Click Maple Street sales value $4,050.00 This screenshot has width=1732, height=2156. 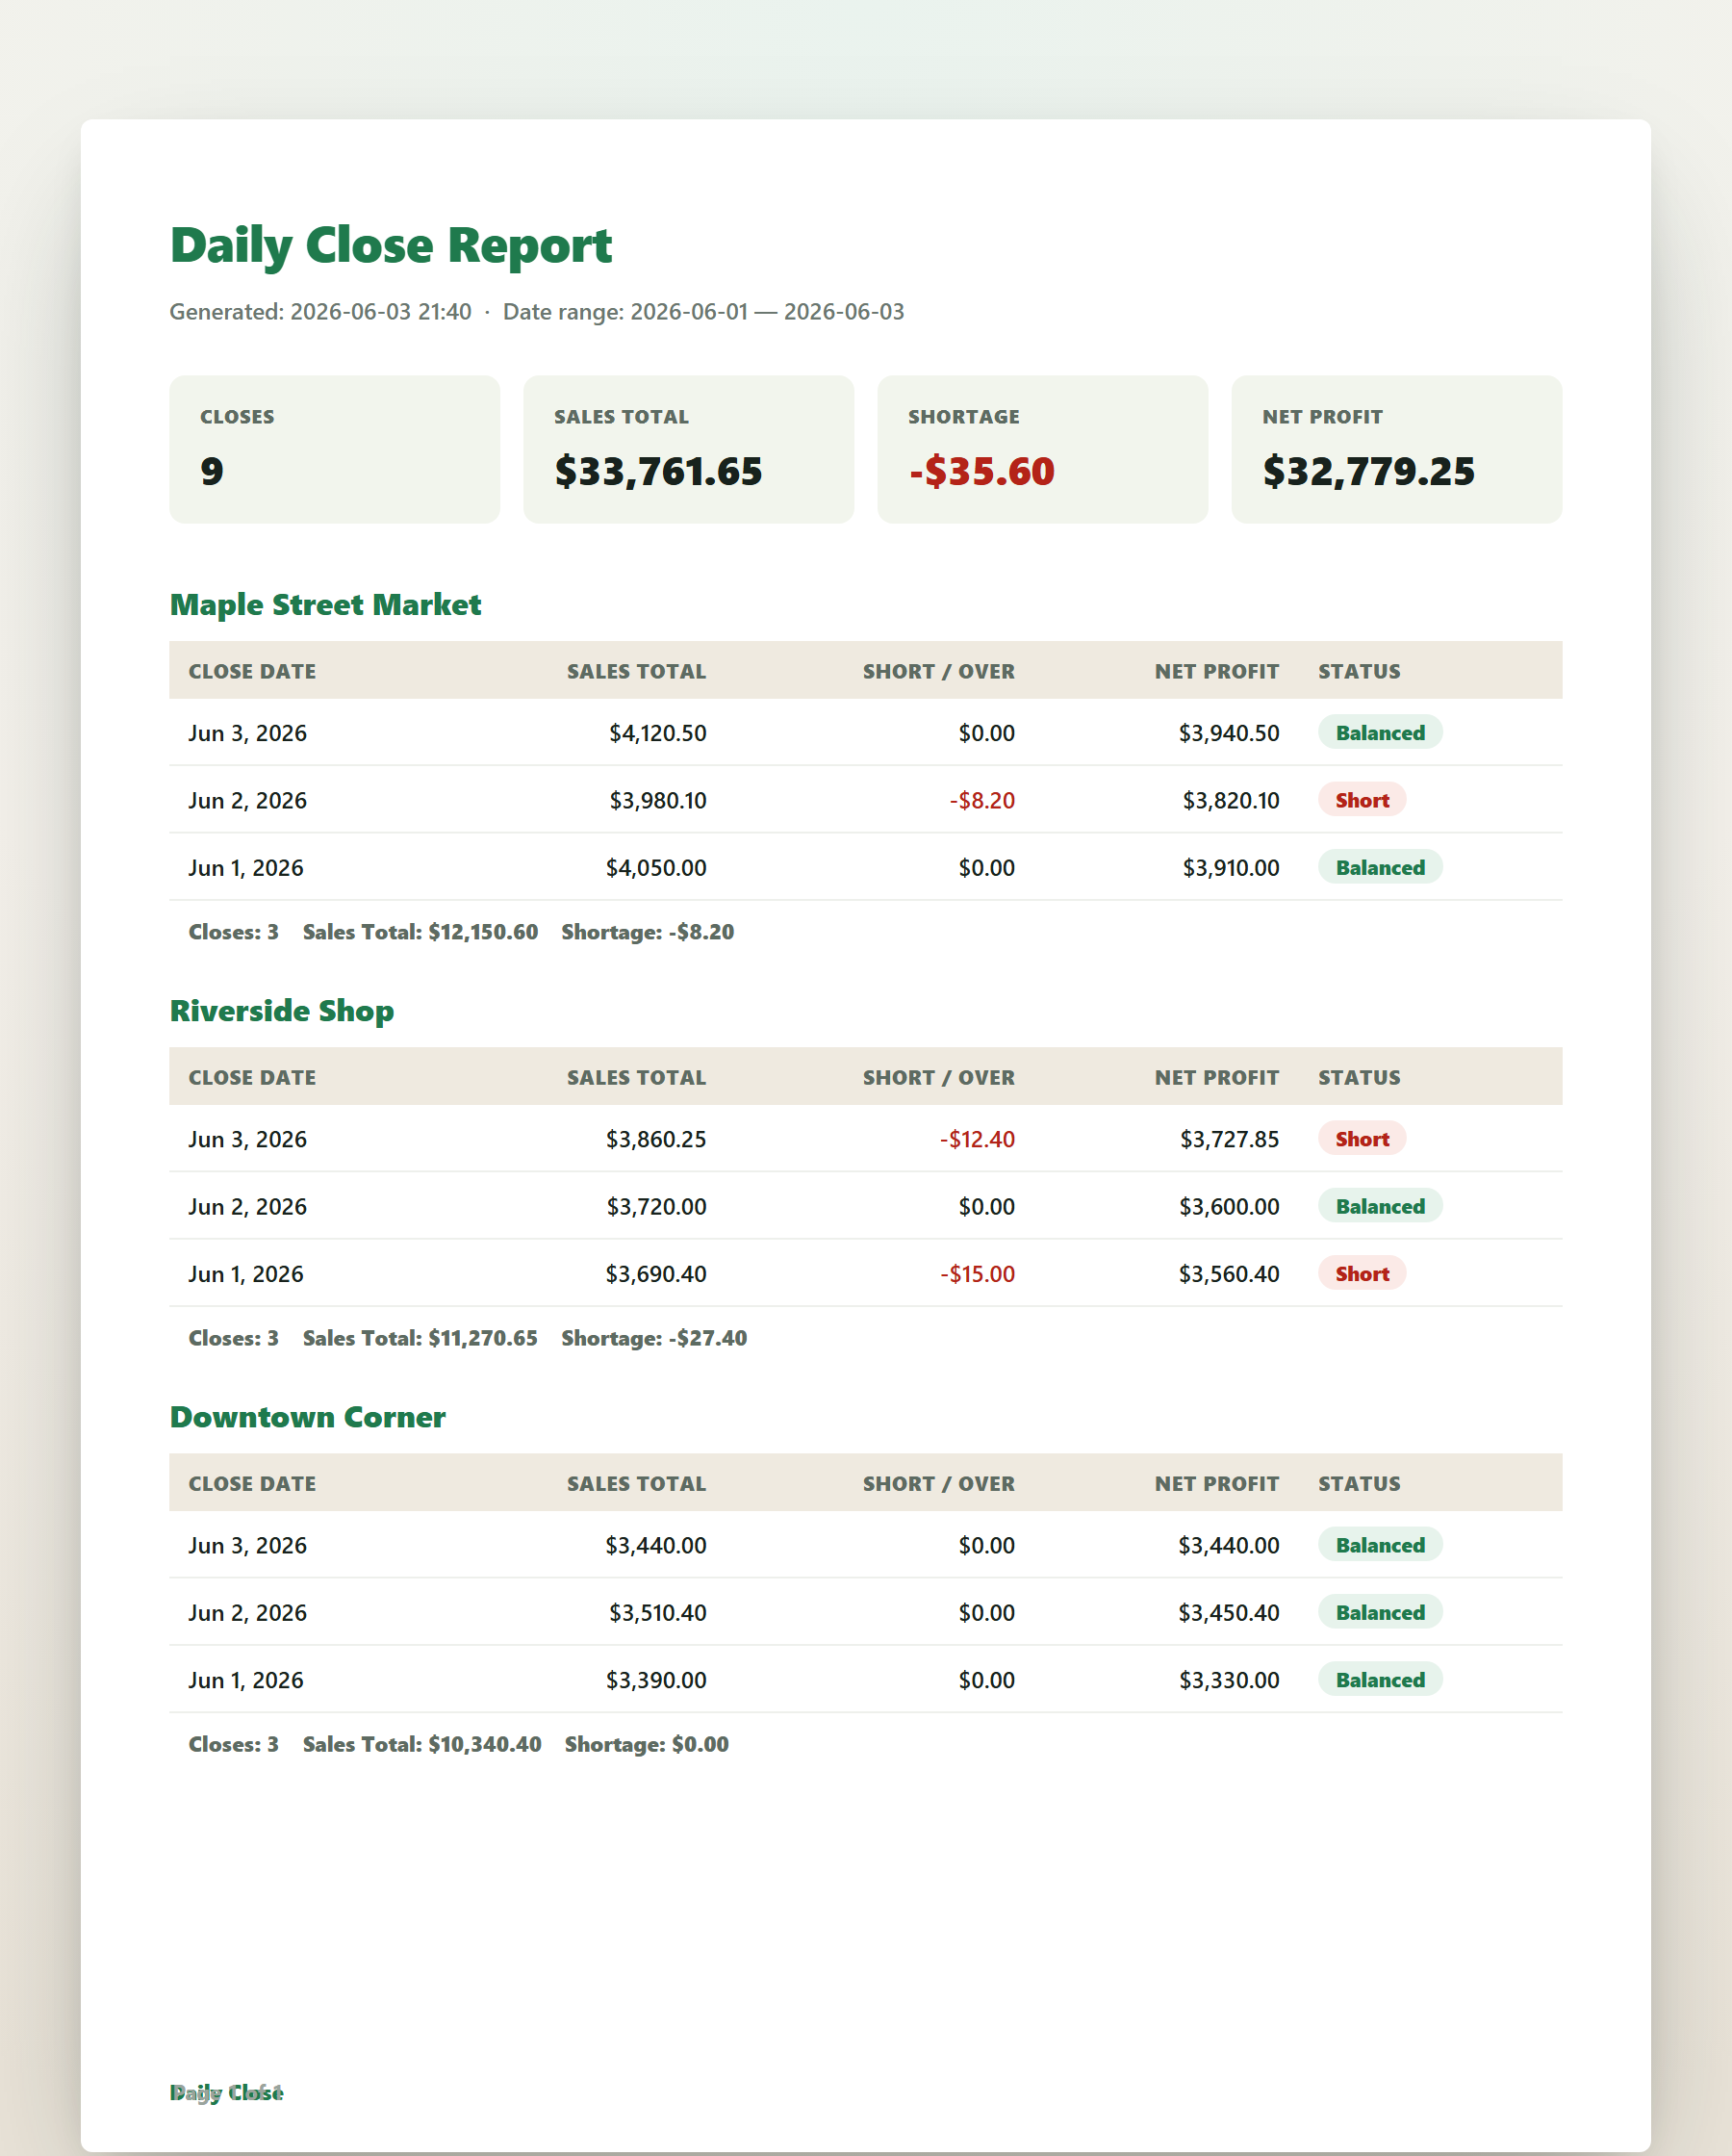click(655, 868)
